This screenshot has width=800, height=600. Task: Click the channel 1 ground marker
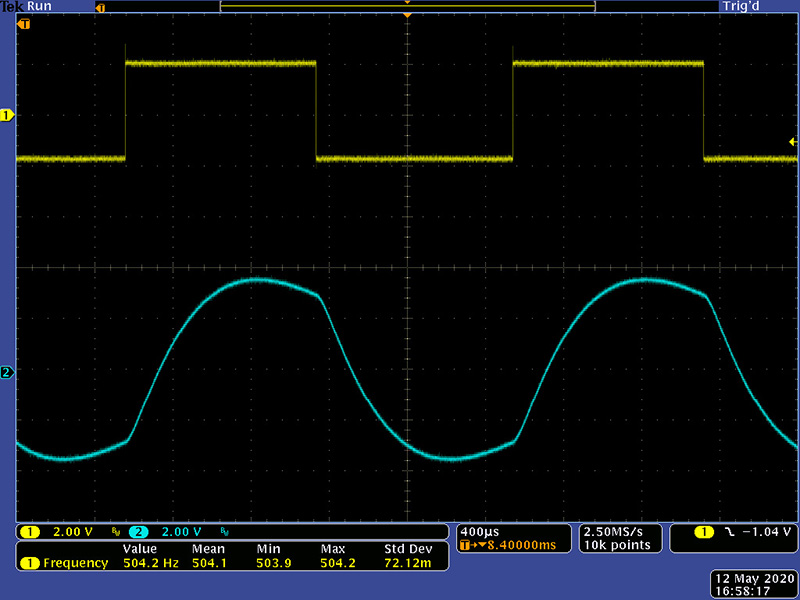(x=7, y=116)
